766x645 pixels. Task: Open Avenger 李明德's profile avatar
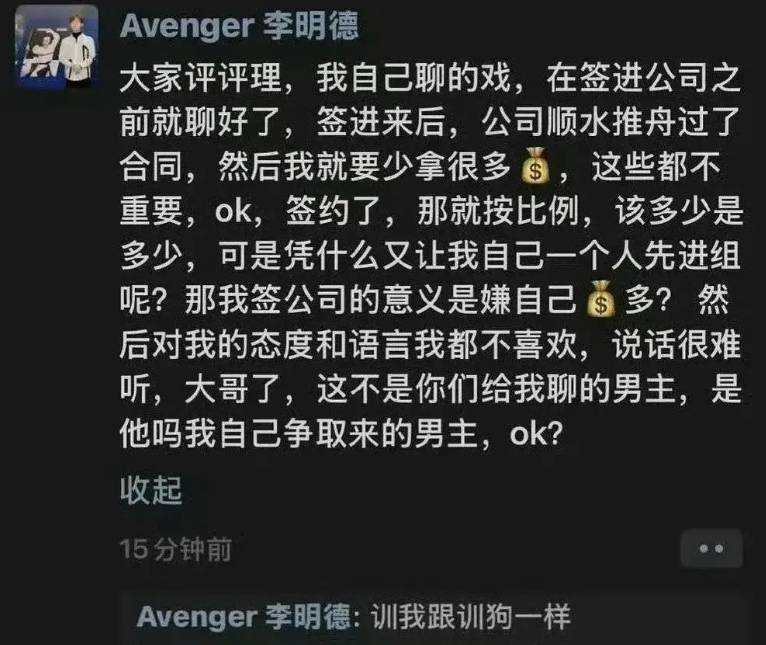[x=57, y=46]
